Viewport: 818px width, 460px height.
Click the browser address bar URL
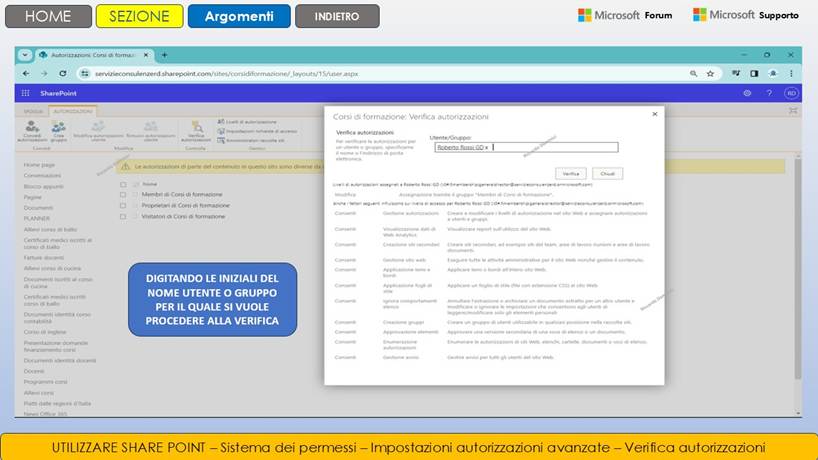pos(226,74)
